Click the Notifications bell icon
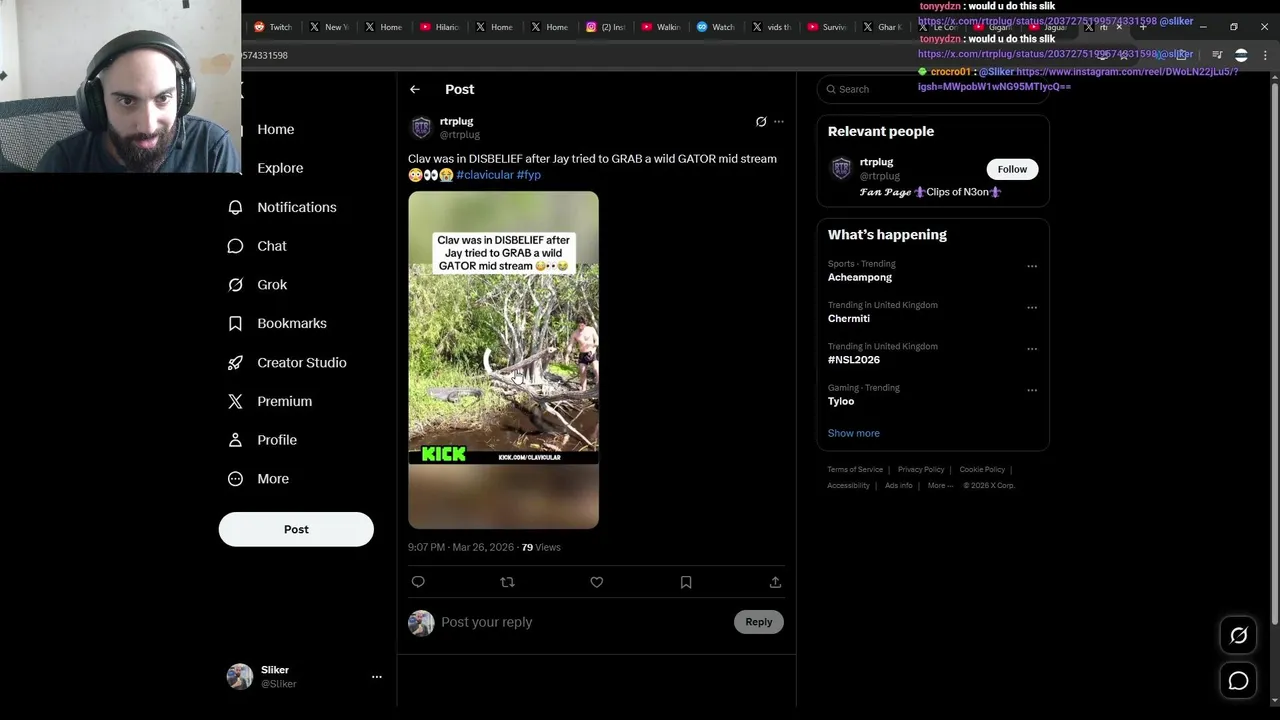Screen dimensions: 1280x720 (x=235, y=207)
